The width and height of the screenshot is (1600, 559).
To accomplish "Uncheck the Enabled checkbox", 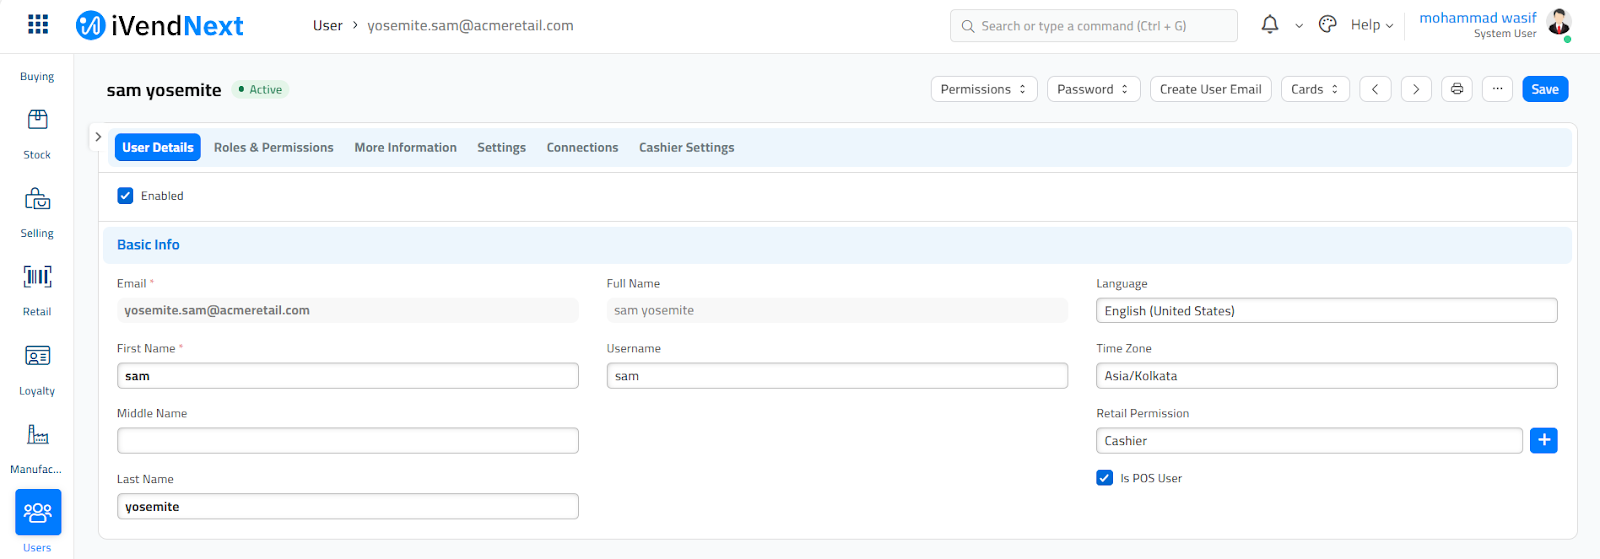I will pyautogui.click(x=125, y=196).
